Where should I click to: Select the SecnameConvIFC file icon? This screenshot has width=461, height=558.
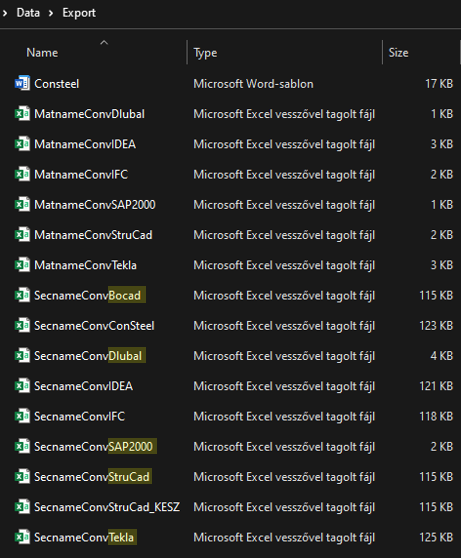22,416
